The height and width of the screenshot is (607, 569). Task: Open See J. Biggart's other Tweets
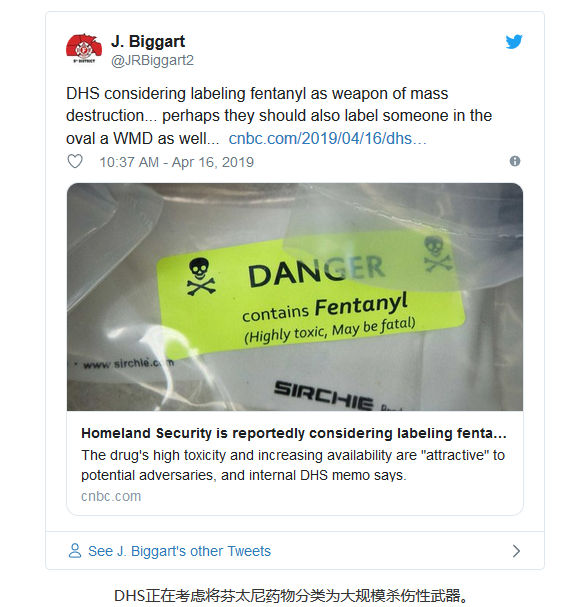tap(179, 551)
